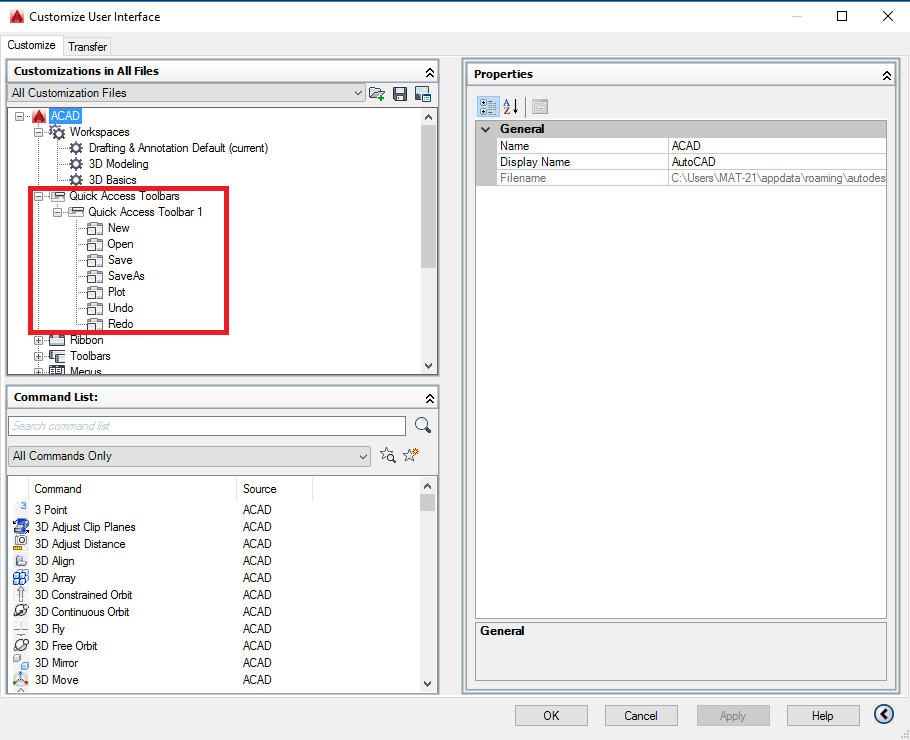Expand the Ribbon tree node
The width and height of the screenshot is (910, 740).
tap(39, 339)
